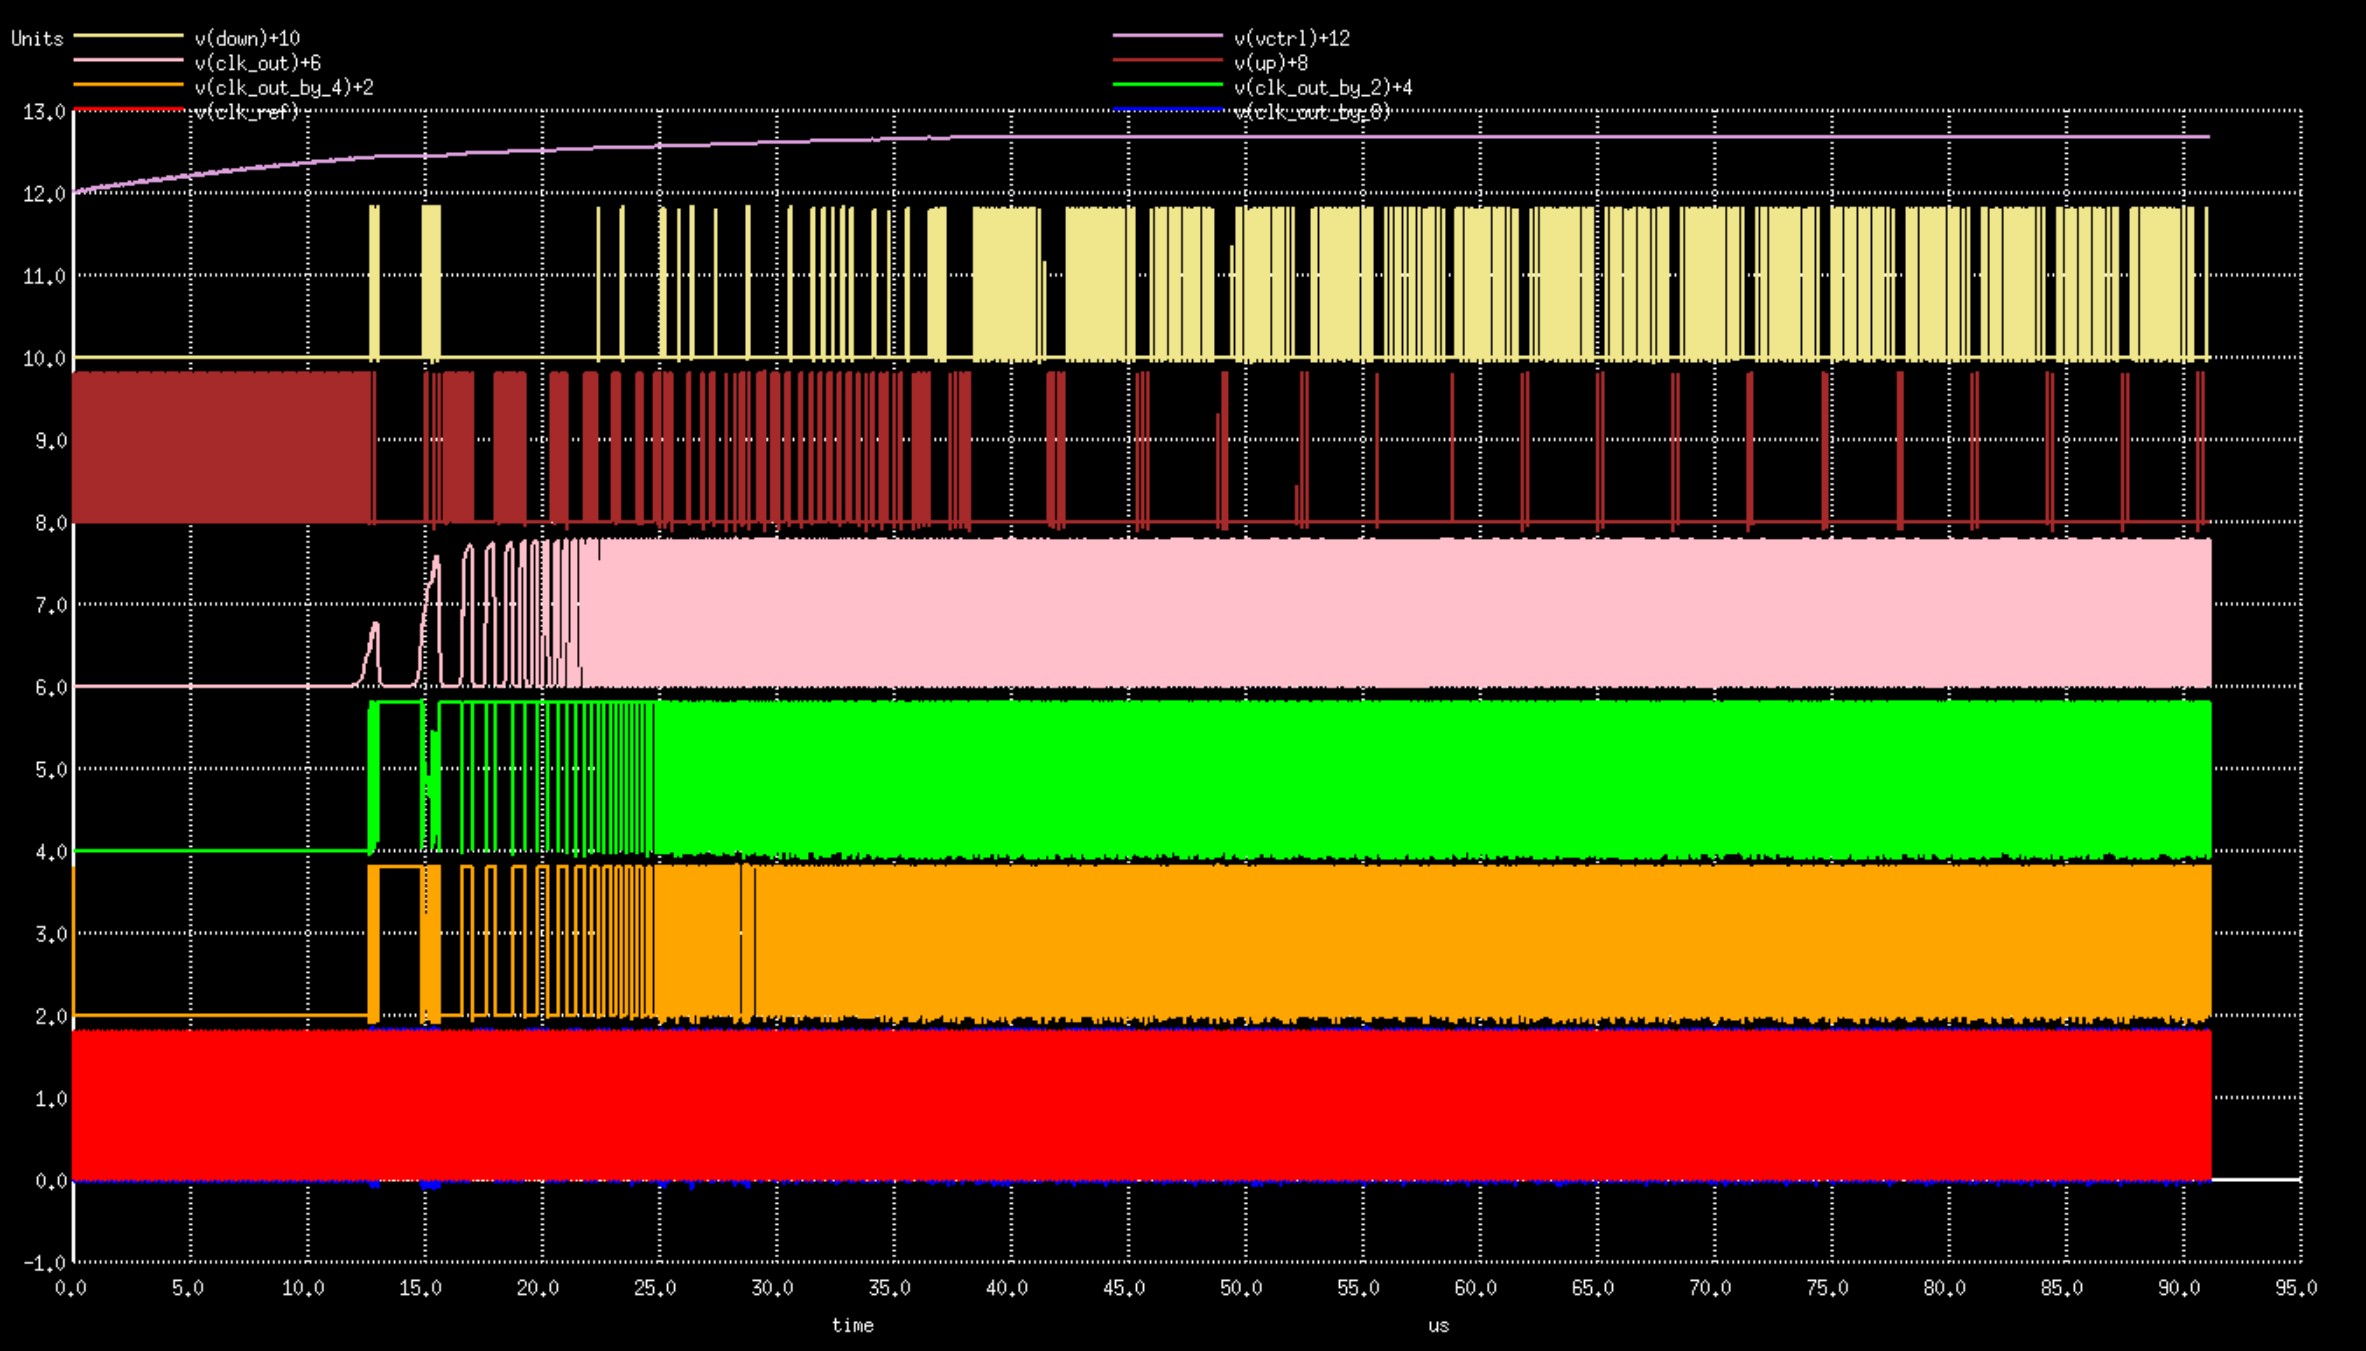Screen dimensions: 2366x1351
Task: Click the 50.0 tick on time axis
Action: pos(1241,1288)
